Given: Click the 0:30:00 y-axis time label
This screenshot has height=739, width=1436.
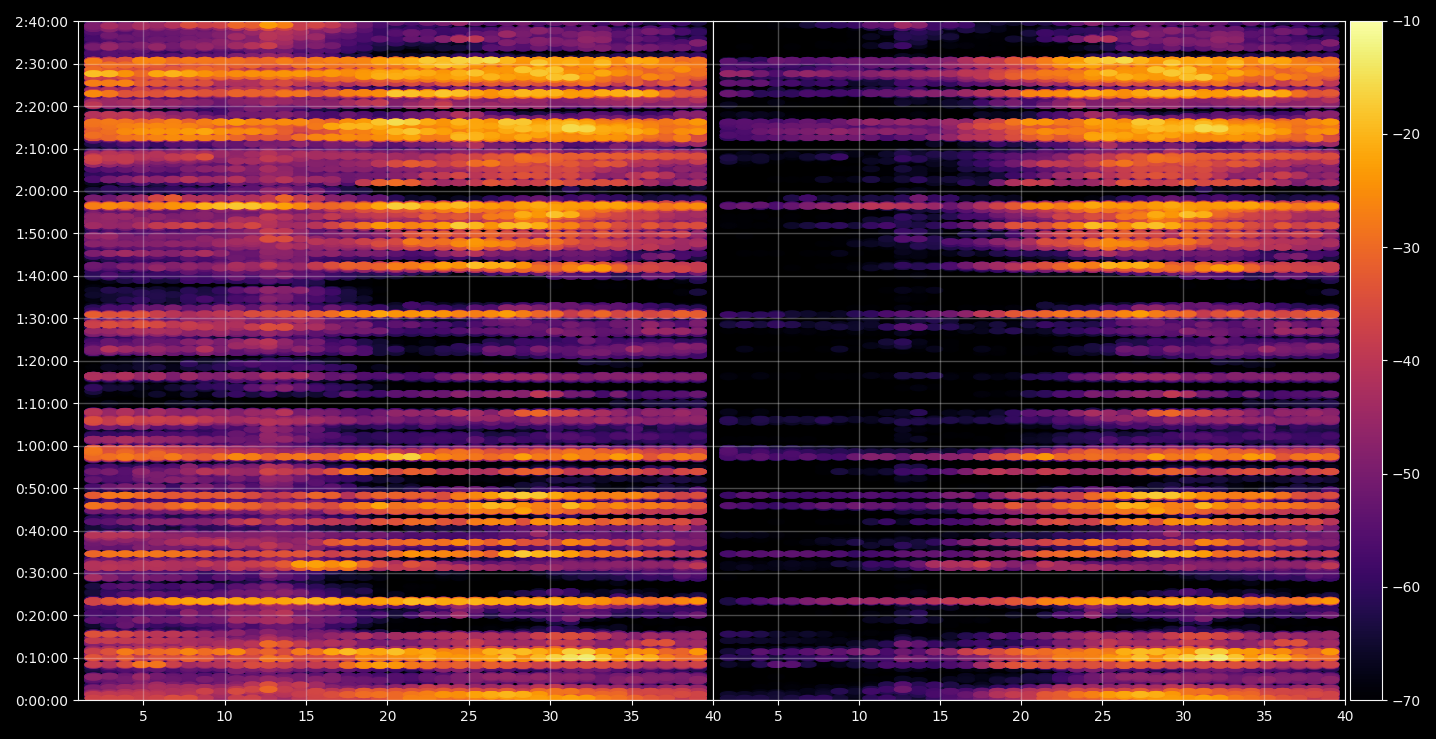Looking at the screenshot, I should [x=42, y=573].
